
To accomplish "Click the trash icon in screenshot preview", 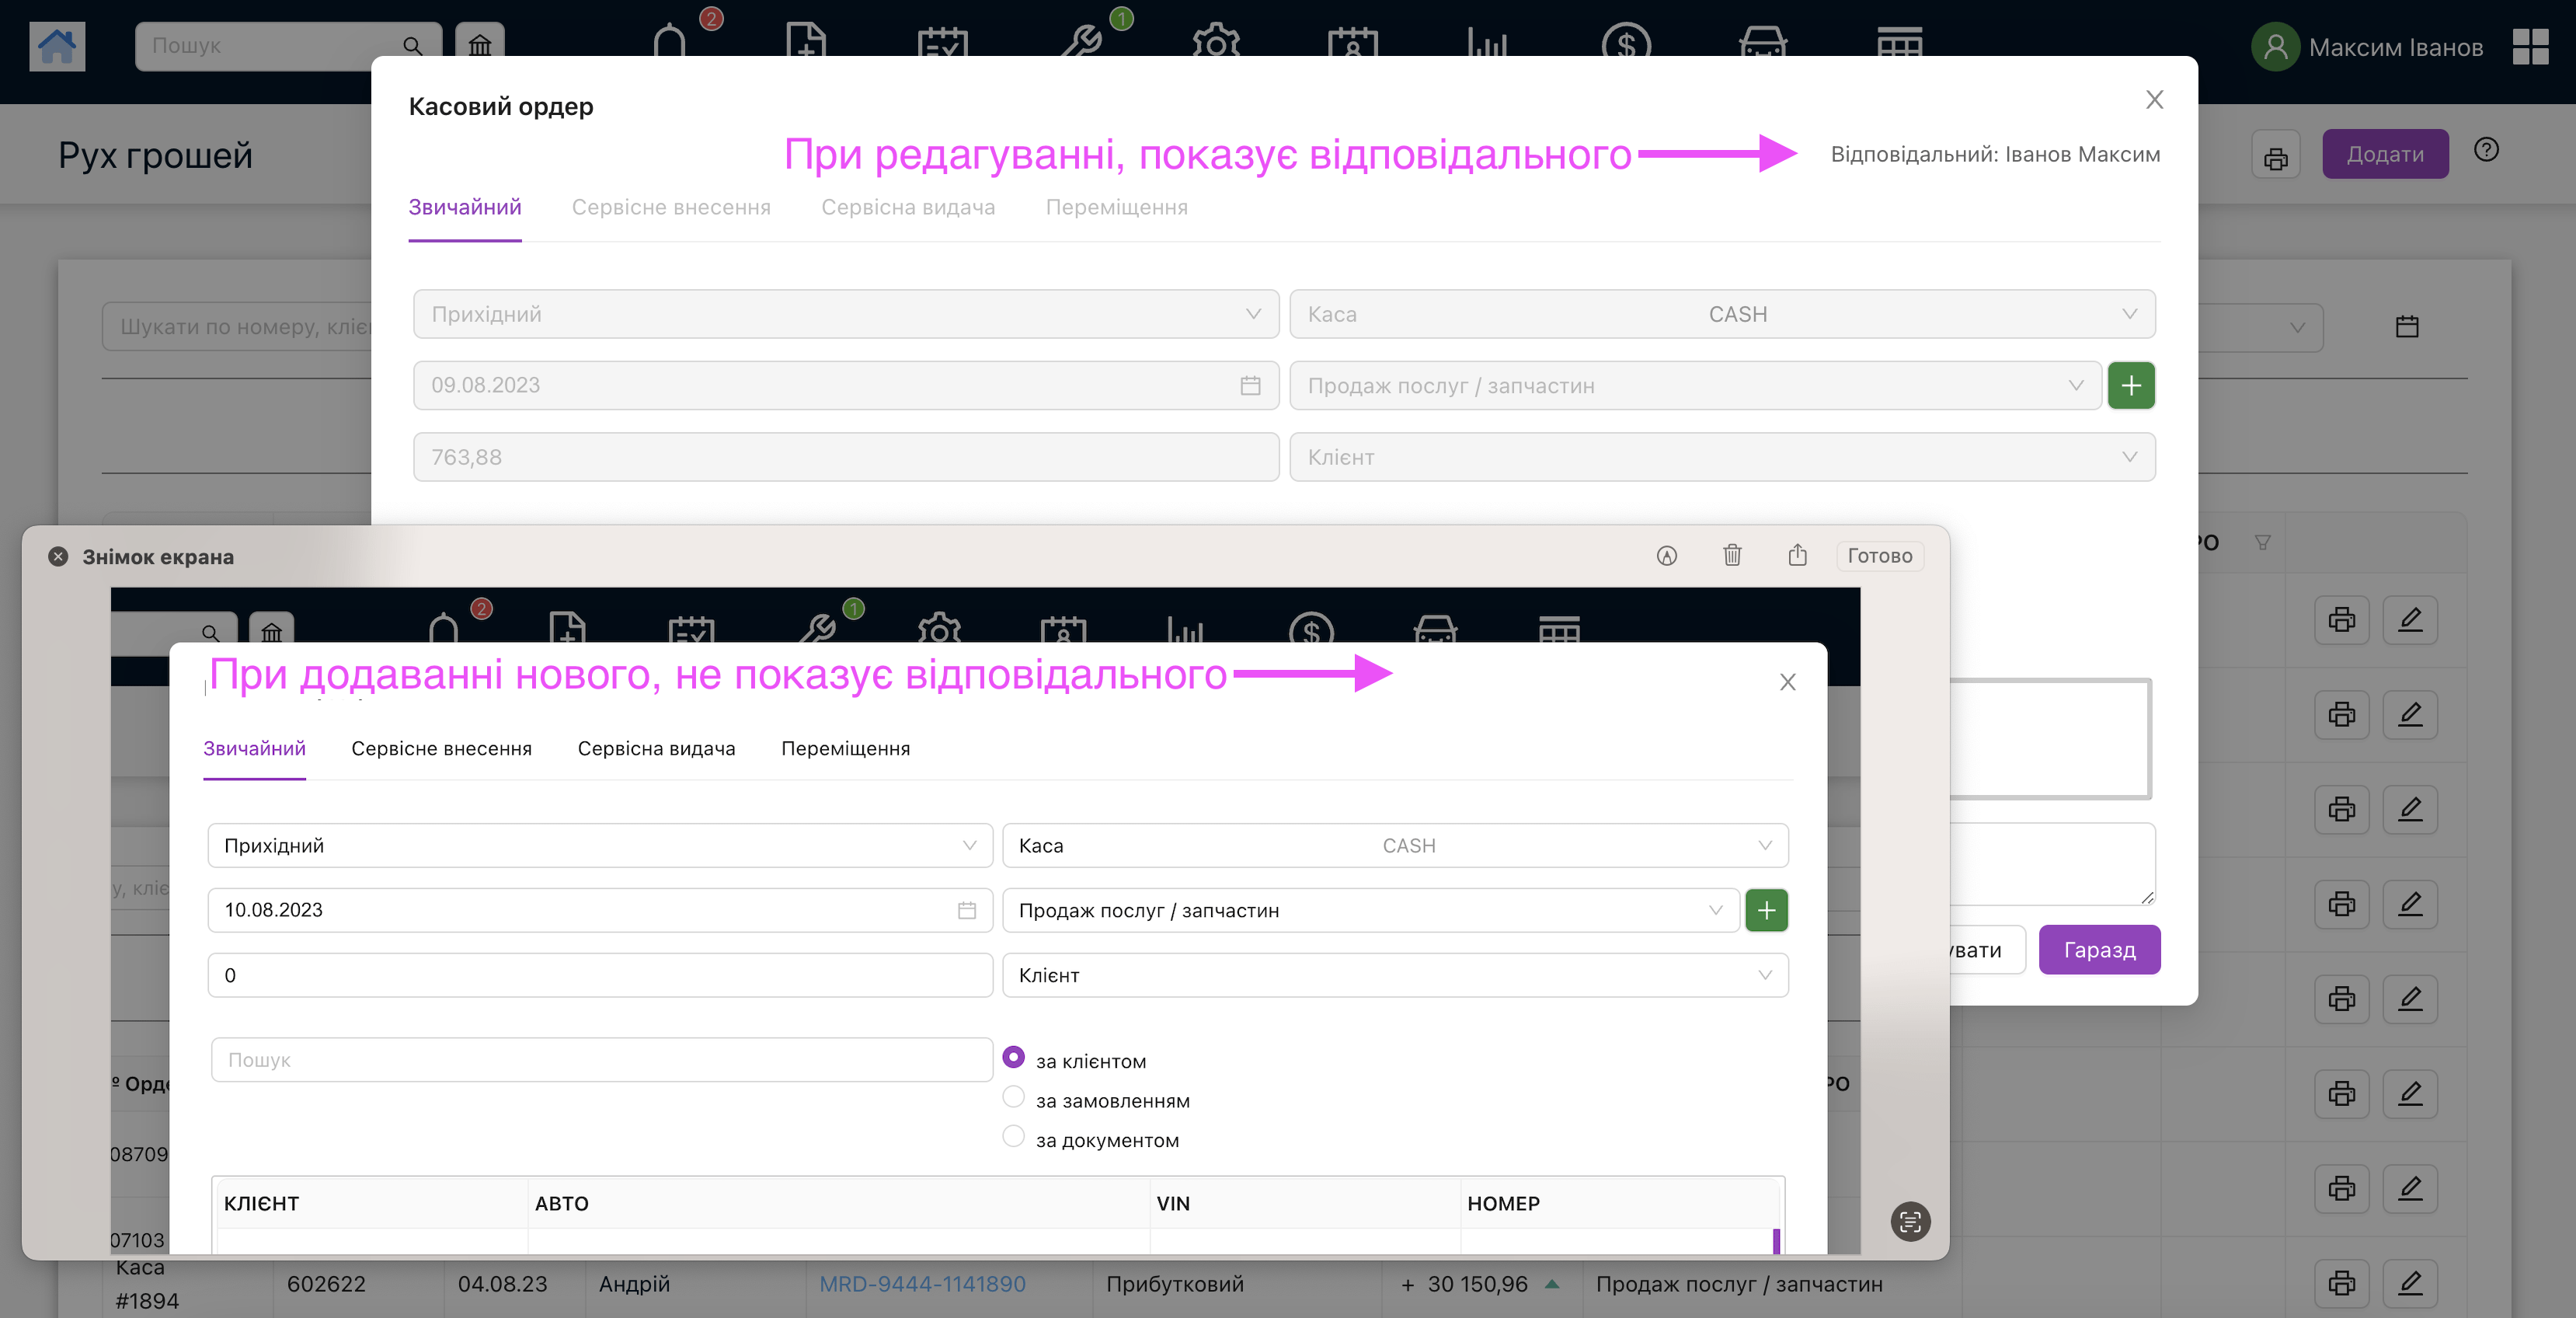I will click(x=1732, y=554).
